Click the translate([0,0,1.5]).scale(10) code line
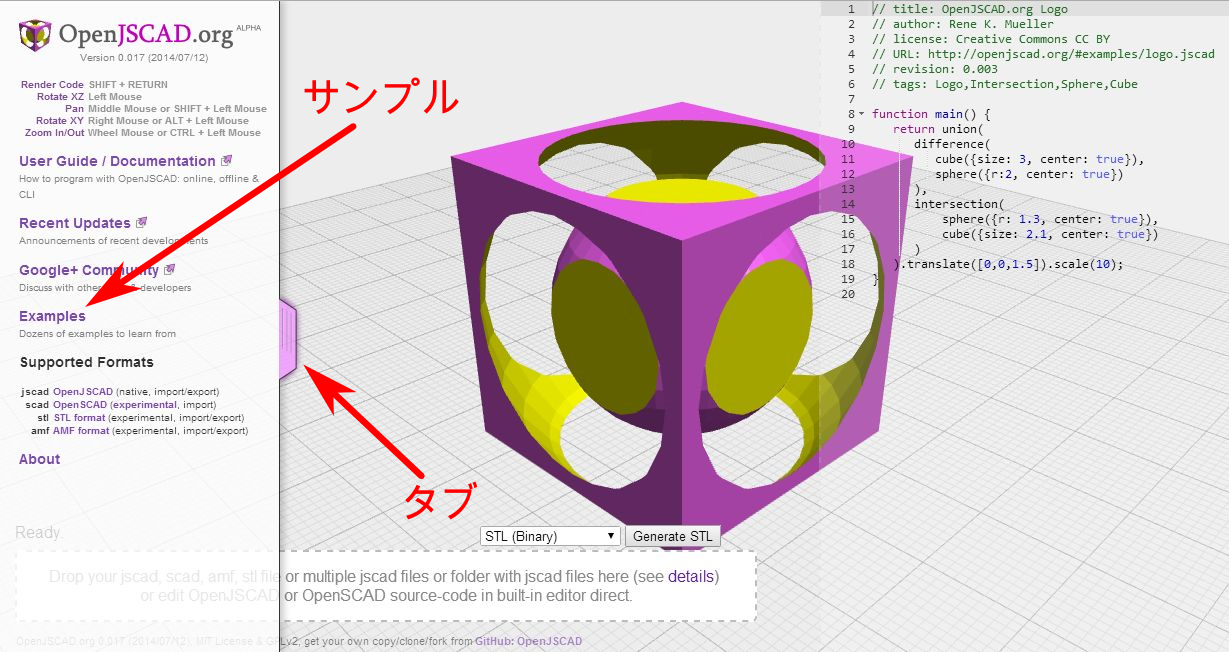Screen dimensions: 1229x652 click(1008, 264)
